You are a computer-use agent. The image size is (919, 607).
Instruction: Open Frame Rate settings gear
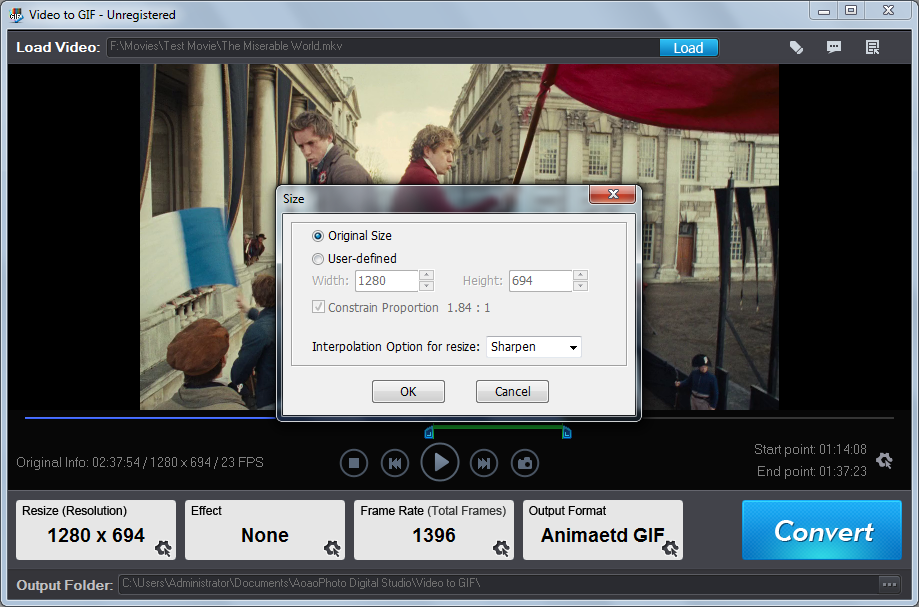(x=501, y=548)
